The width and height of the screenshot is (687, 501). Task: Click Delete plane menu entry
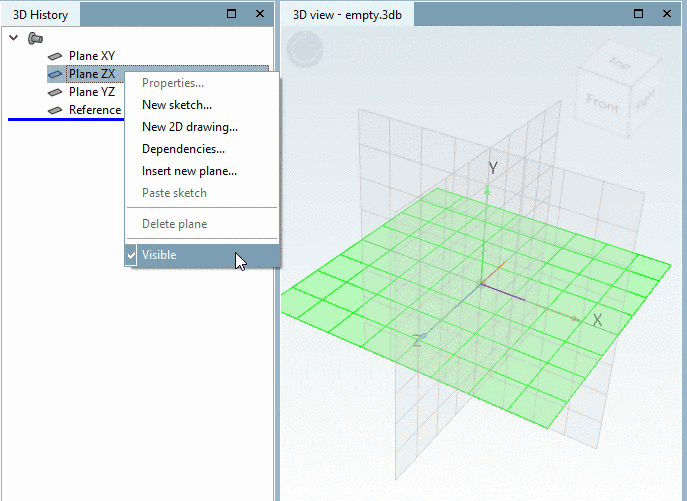point(202,224)
